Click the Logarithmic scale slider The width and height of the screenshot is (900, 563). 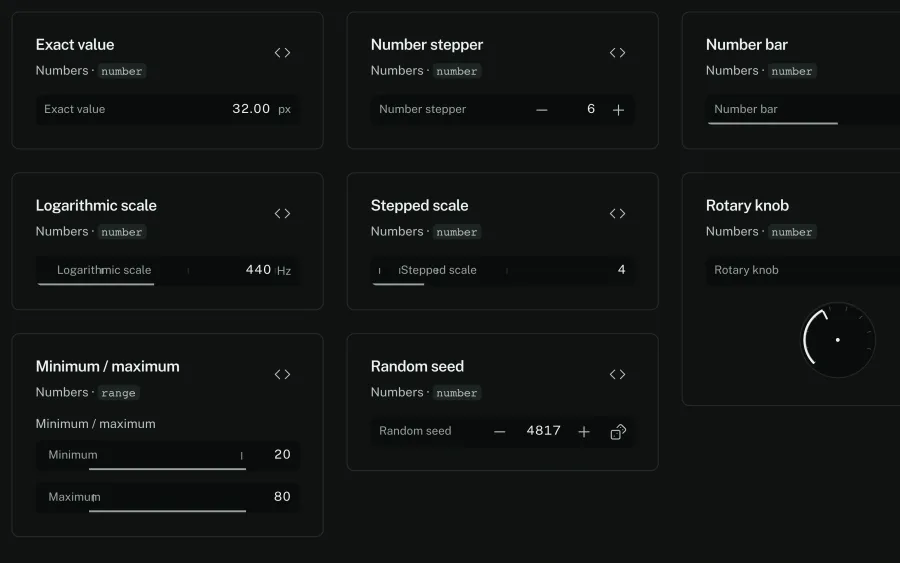(x=167, y=270)
